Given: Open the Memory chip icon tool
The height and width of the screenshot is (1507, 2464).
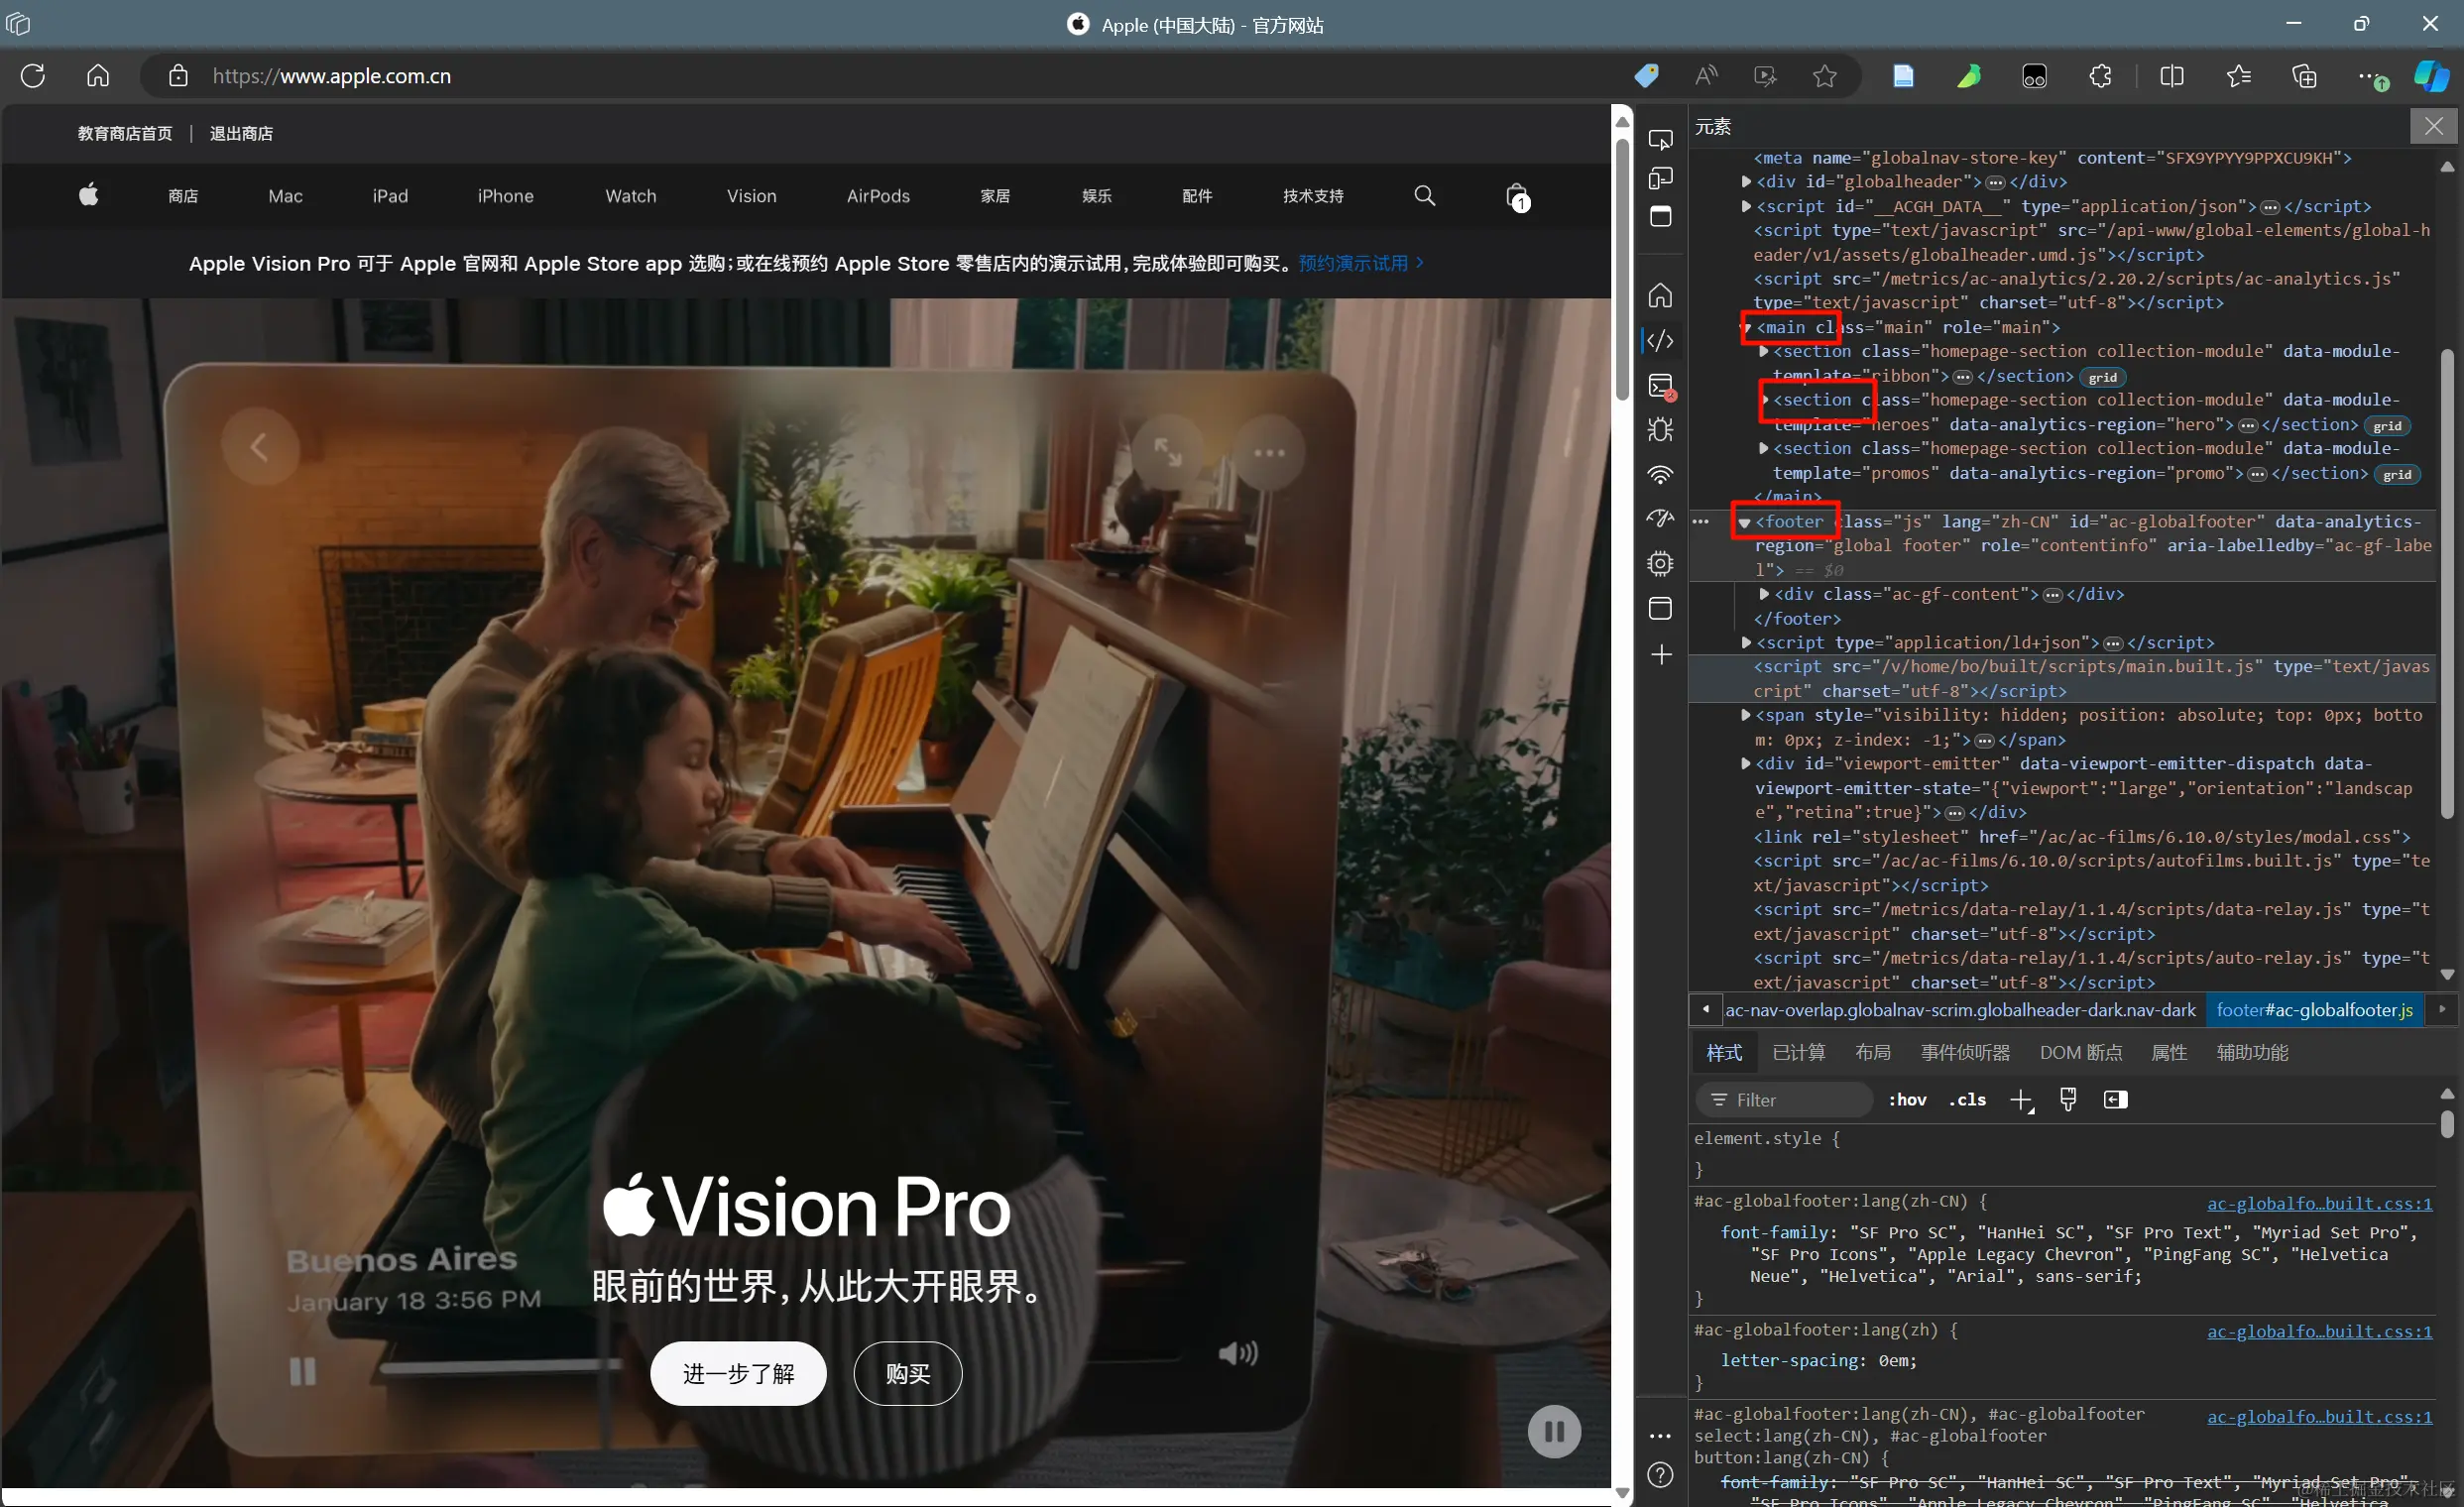Looking at the screenshot, I should click(x=1661, y=564).
